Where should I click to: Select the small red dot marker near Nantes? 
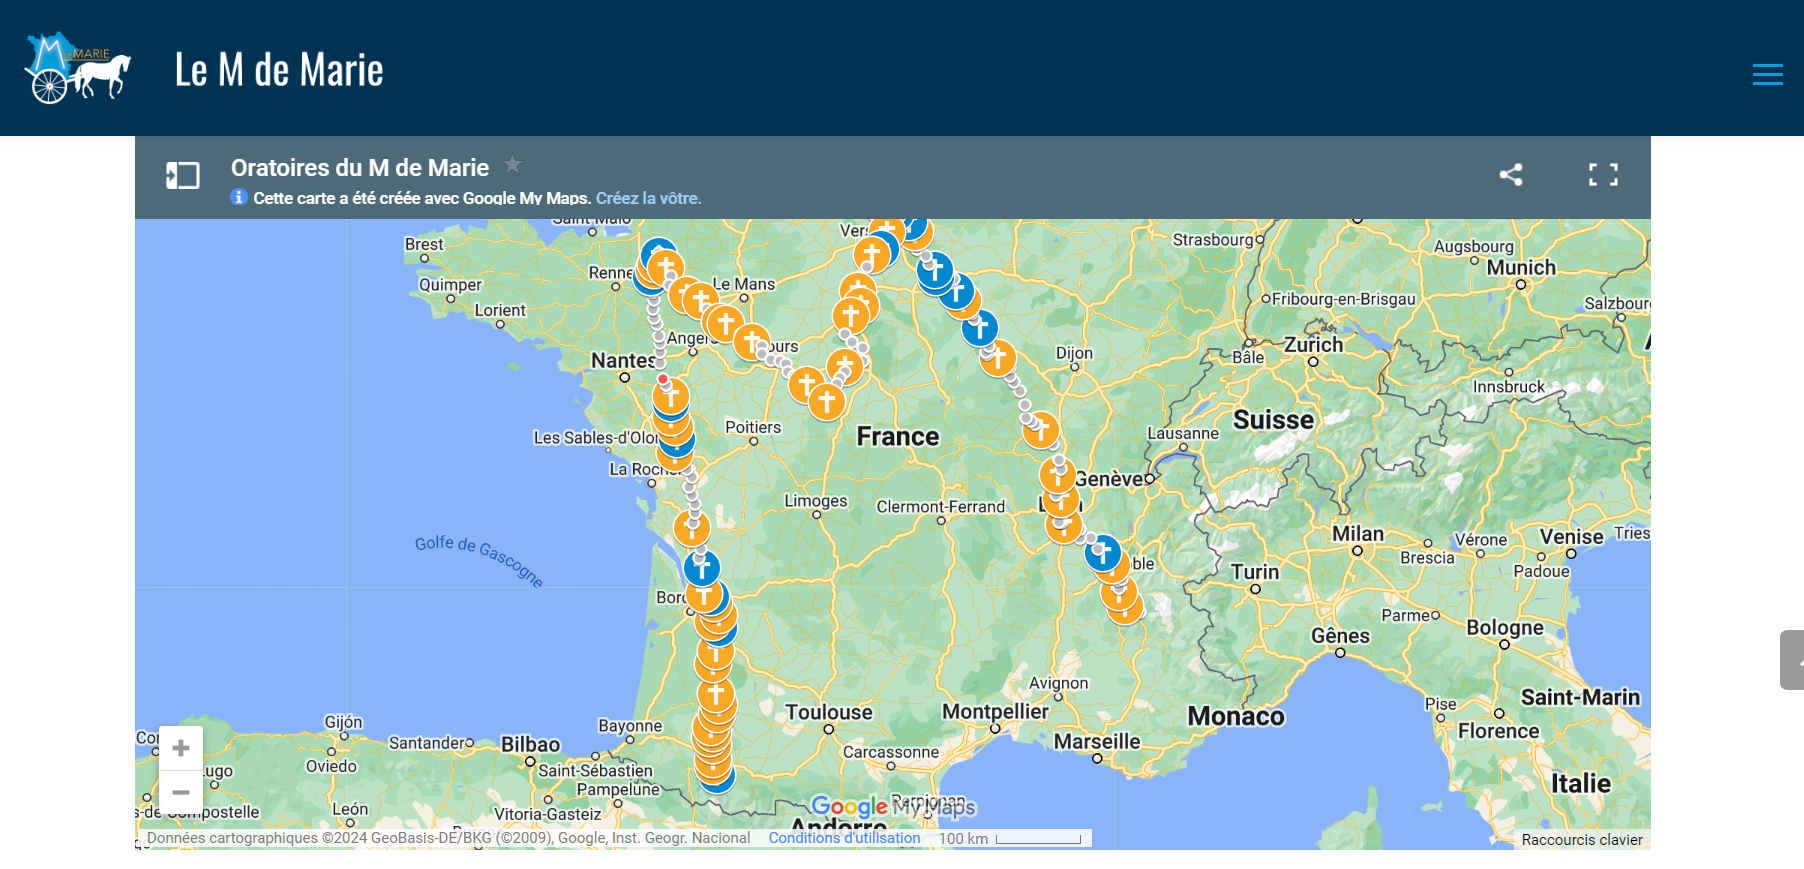(x=662, y=379)
